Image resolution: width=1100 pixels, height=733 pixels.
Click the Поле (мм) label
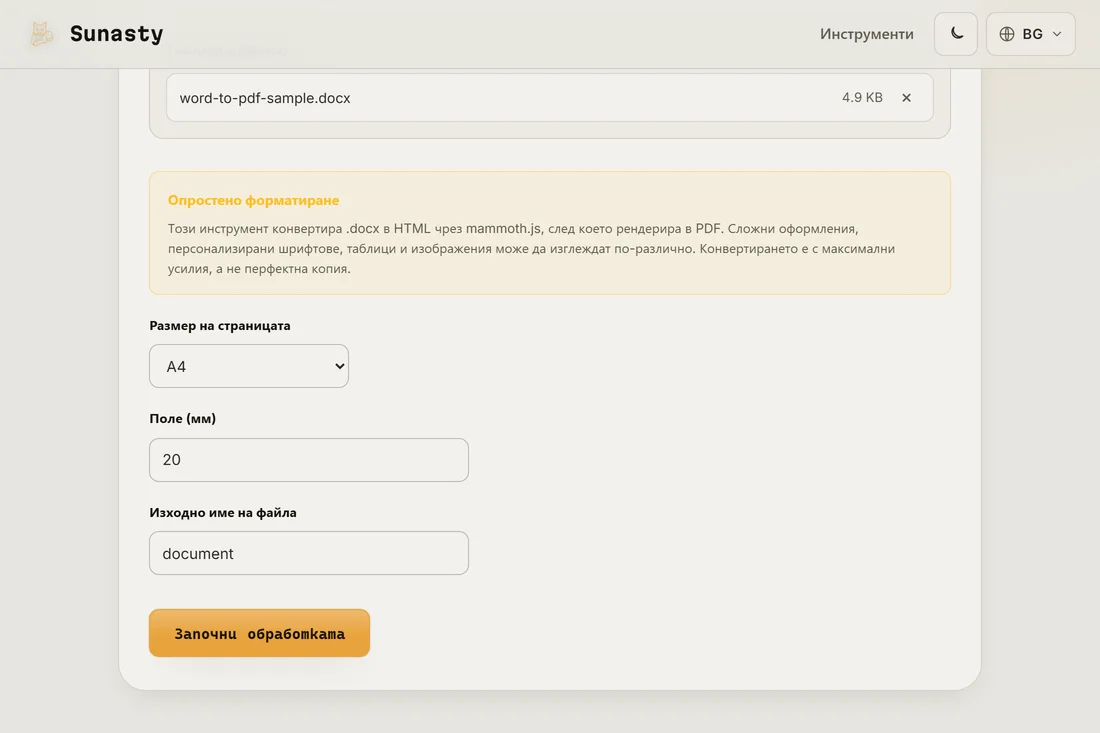click(182, 419)
